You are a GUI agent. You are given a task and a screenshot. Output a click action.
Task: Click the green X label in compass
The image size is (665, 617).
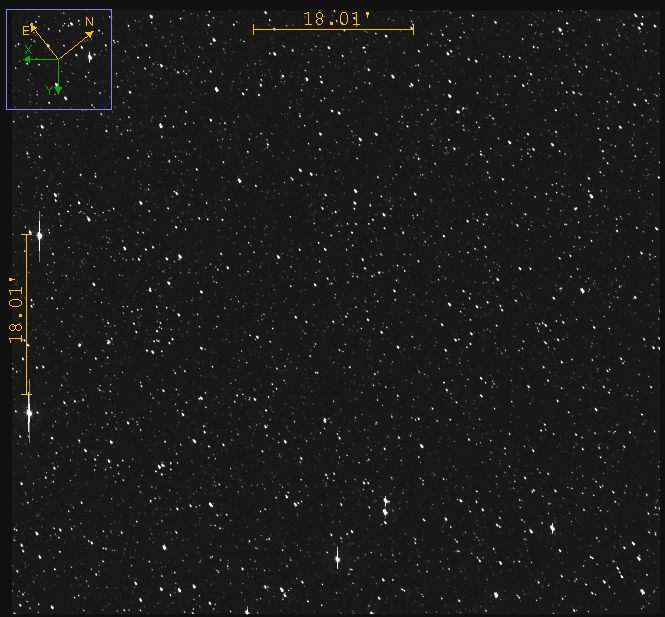point(28,49)
